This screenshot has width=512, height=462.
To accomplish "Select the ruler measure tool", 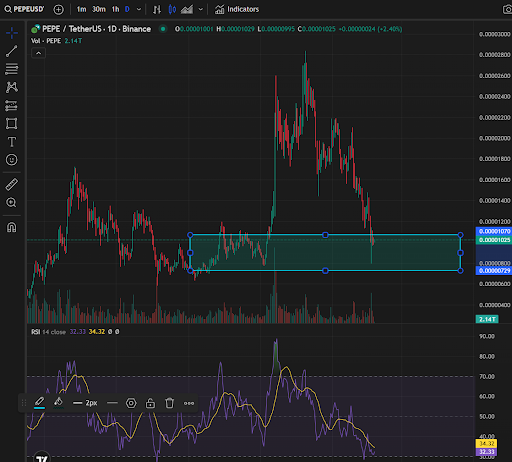I will coord(12,184).
